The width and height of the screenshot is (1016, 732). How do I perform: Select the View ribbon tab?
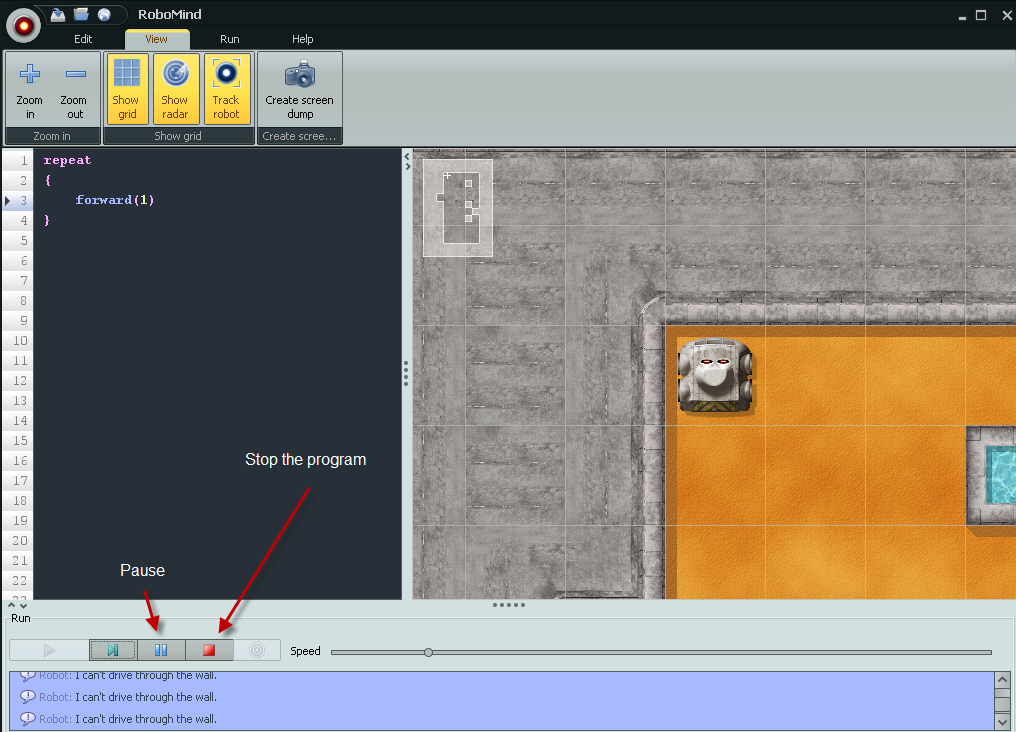(156, 39)
